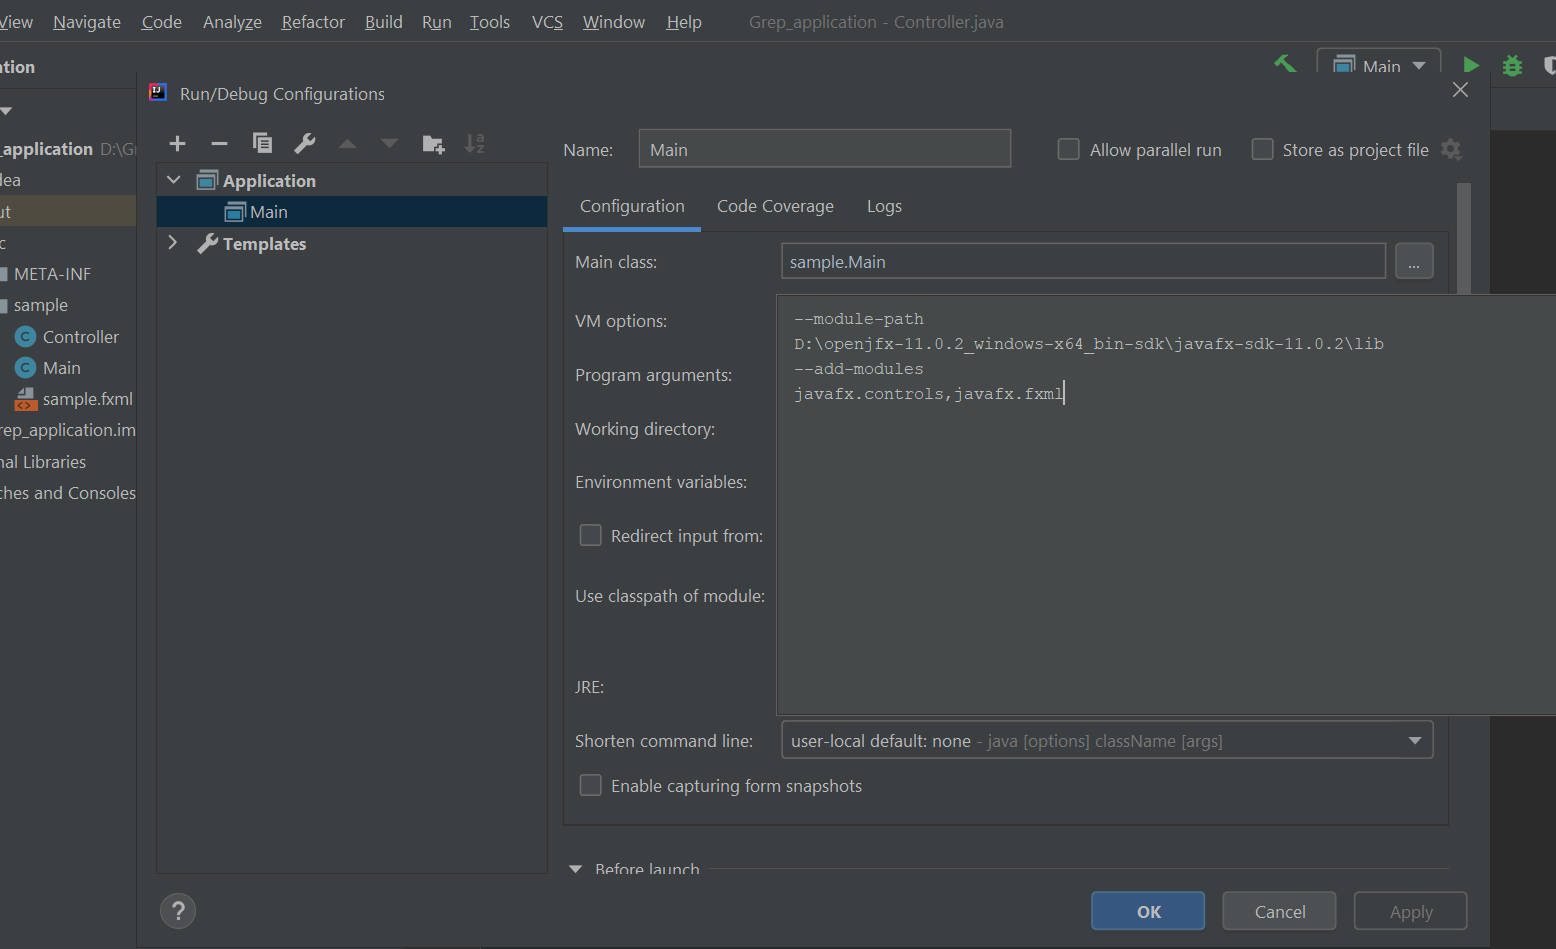This screenshot has height=949, width=1556.
Task: Open the Run menu
Action: [x=437, y=22]
